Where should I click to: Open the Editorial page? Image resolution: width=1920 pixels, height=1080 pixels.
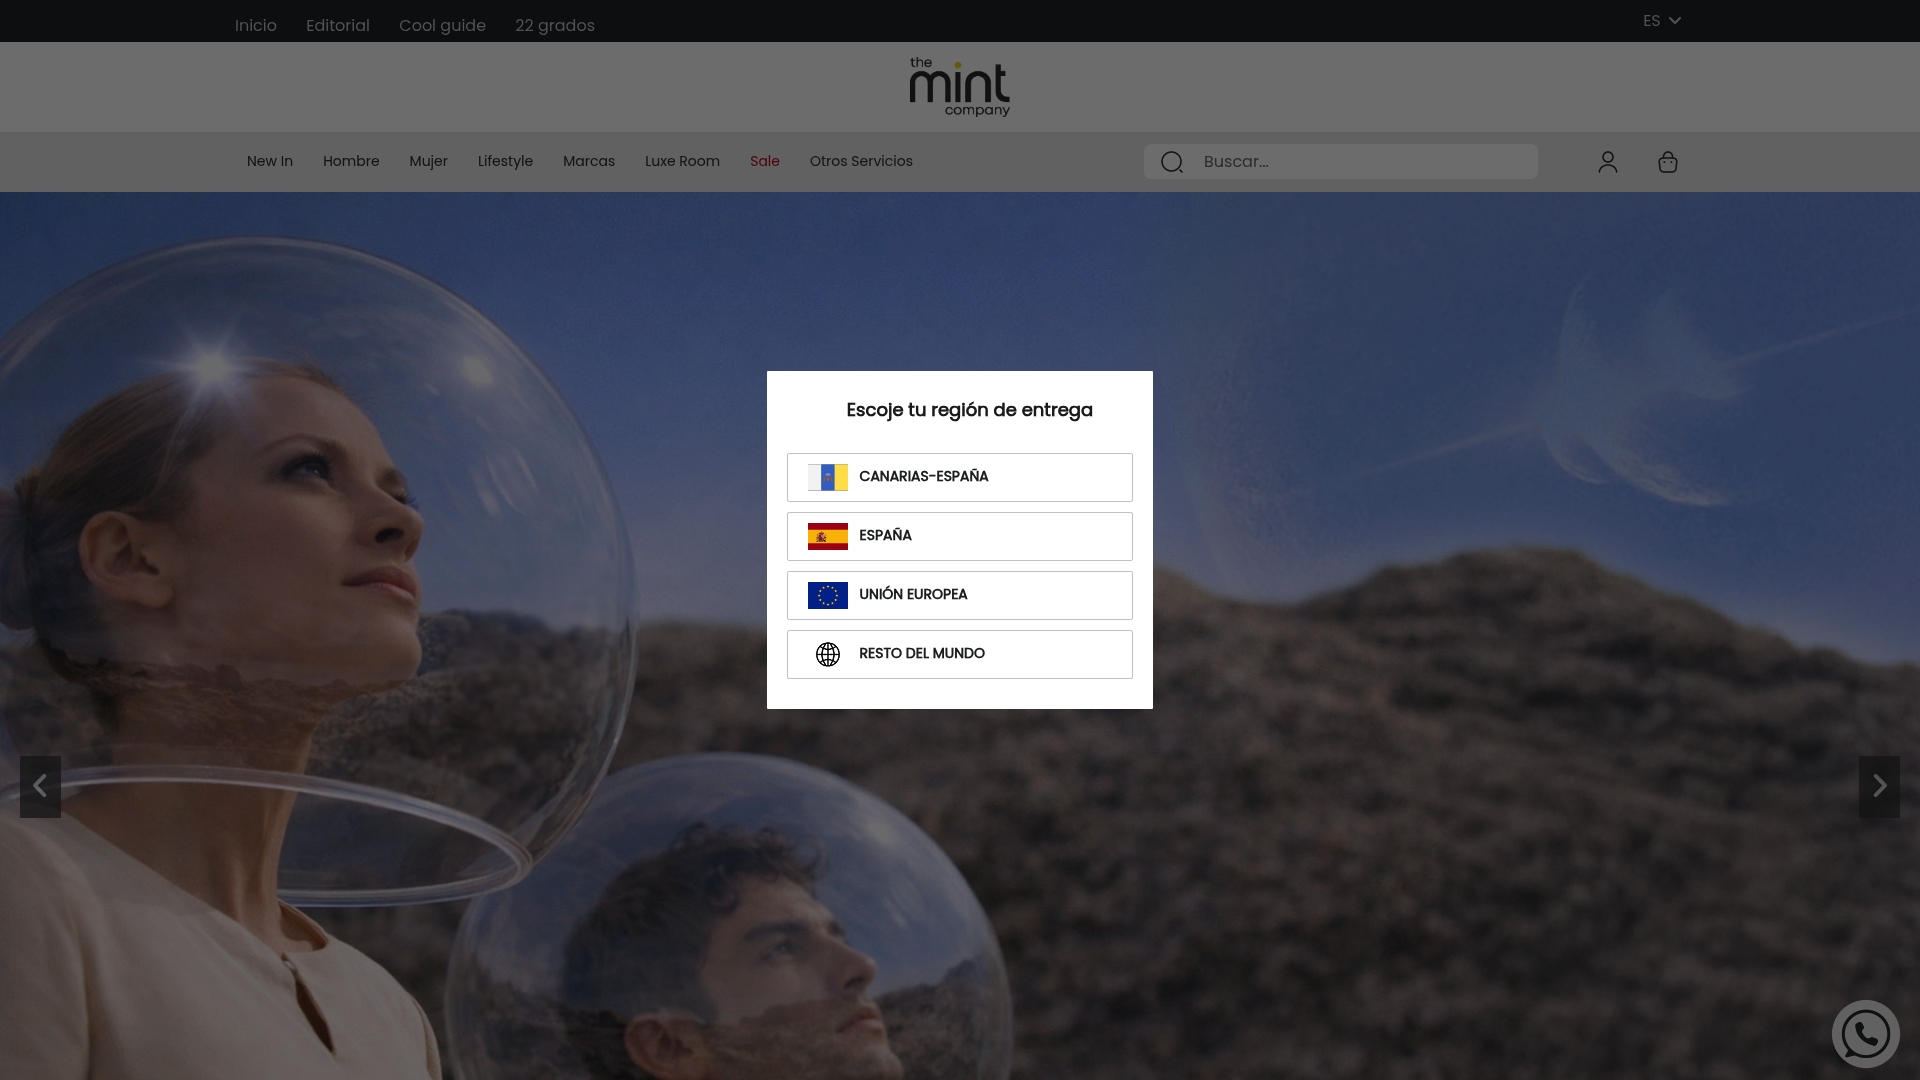click(337, 25)
